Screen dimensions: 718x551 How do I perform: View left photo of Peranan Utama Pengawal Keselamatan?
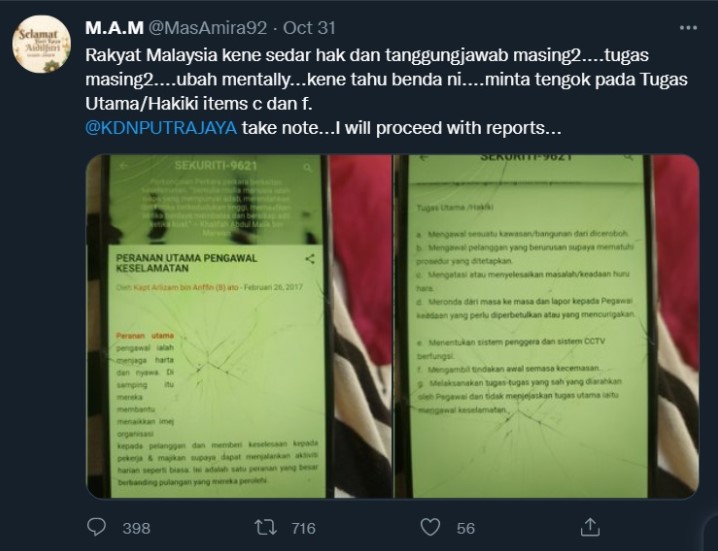[x=239, y=327]
